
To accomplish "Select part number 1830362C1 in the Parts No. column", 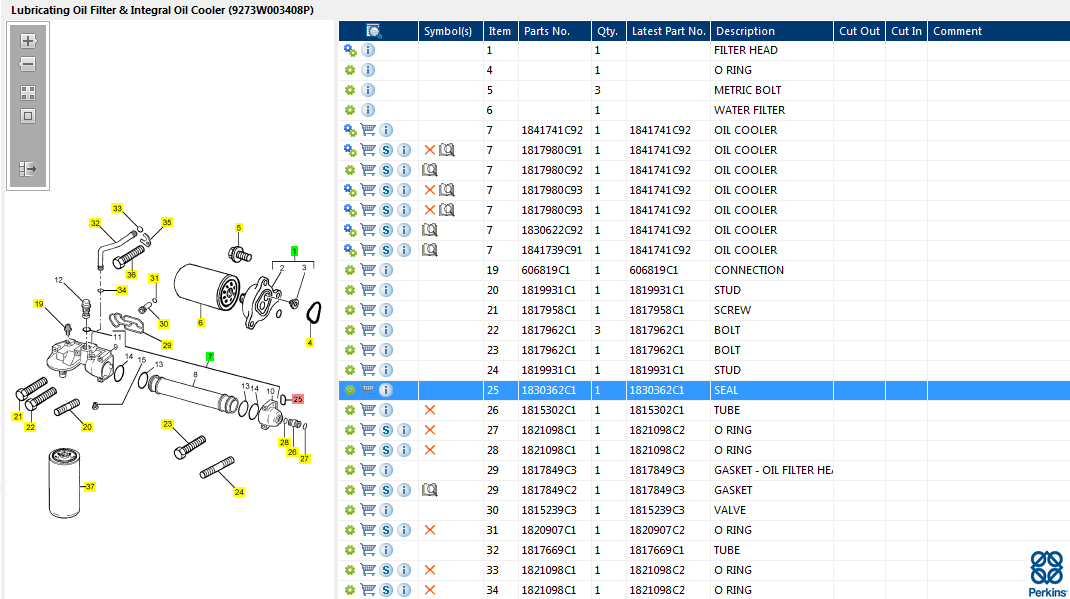I will pos(549,390).
